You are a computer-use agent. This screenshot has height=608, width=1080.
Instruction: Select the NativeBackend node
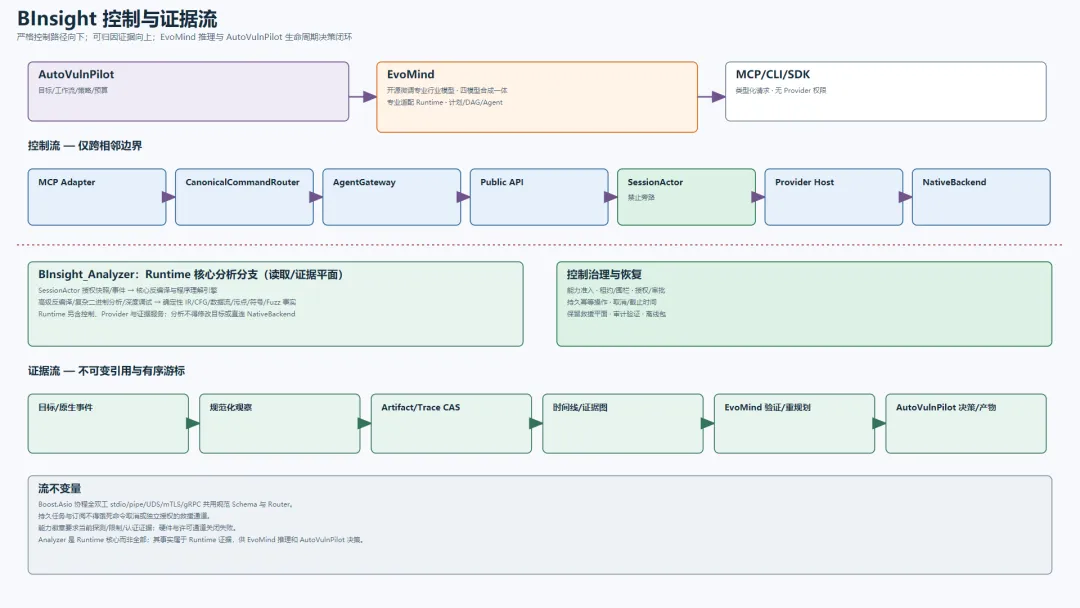(x=981, y=197)
